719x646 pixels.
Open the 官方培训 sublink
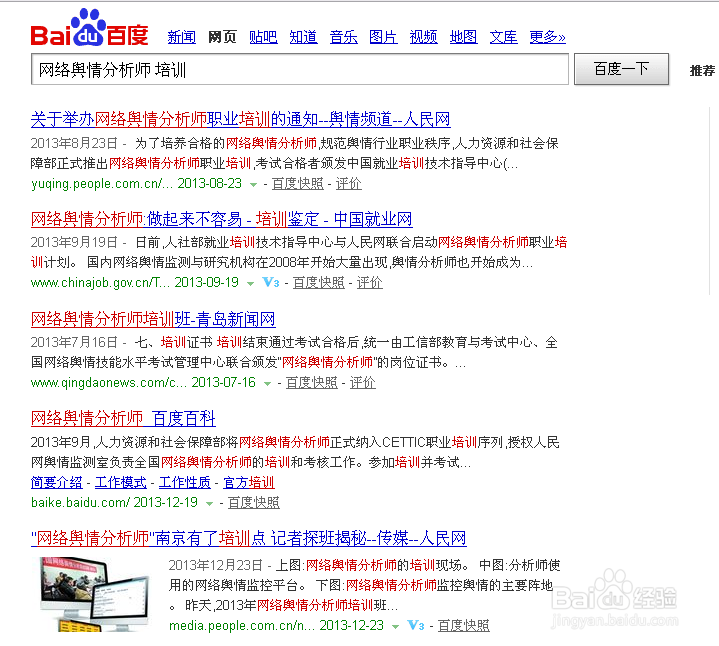coord(249,482)
